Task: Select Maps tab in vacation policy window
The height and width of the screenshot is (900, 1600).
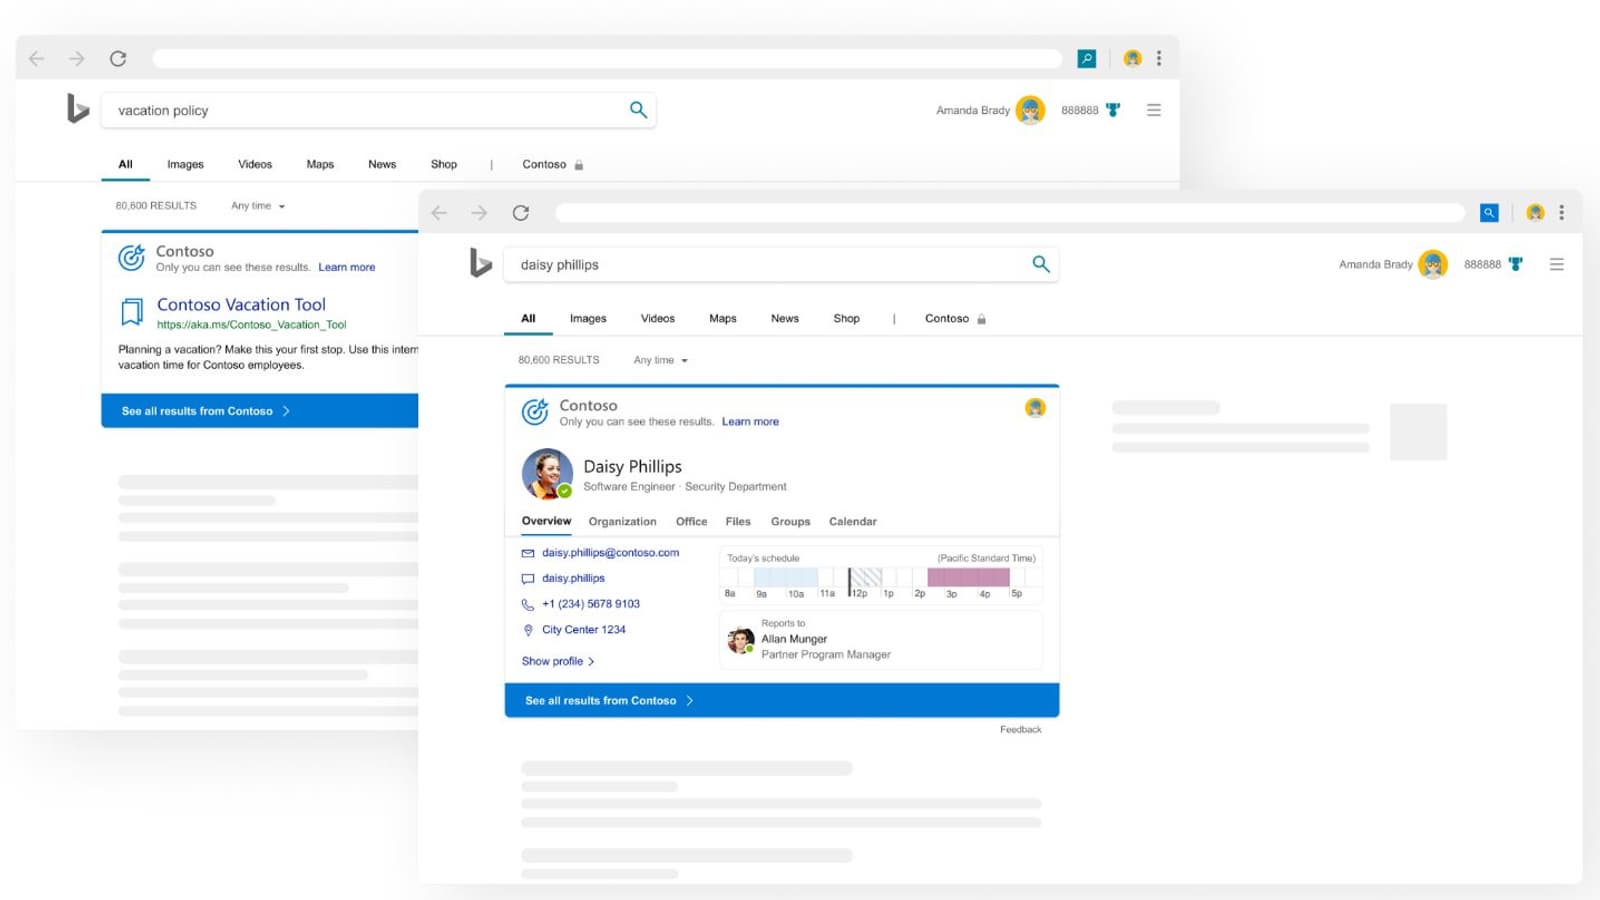Action: pyautogui.click(x=320, y=164)
